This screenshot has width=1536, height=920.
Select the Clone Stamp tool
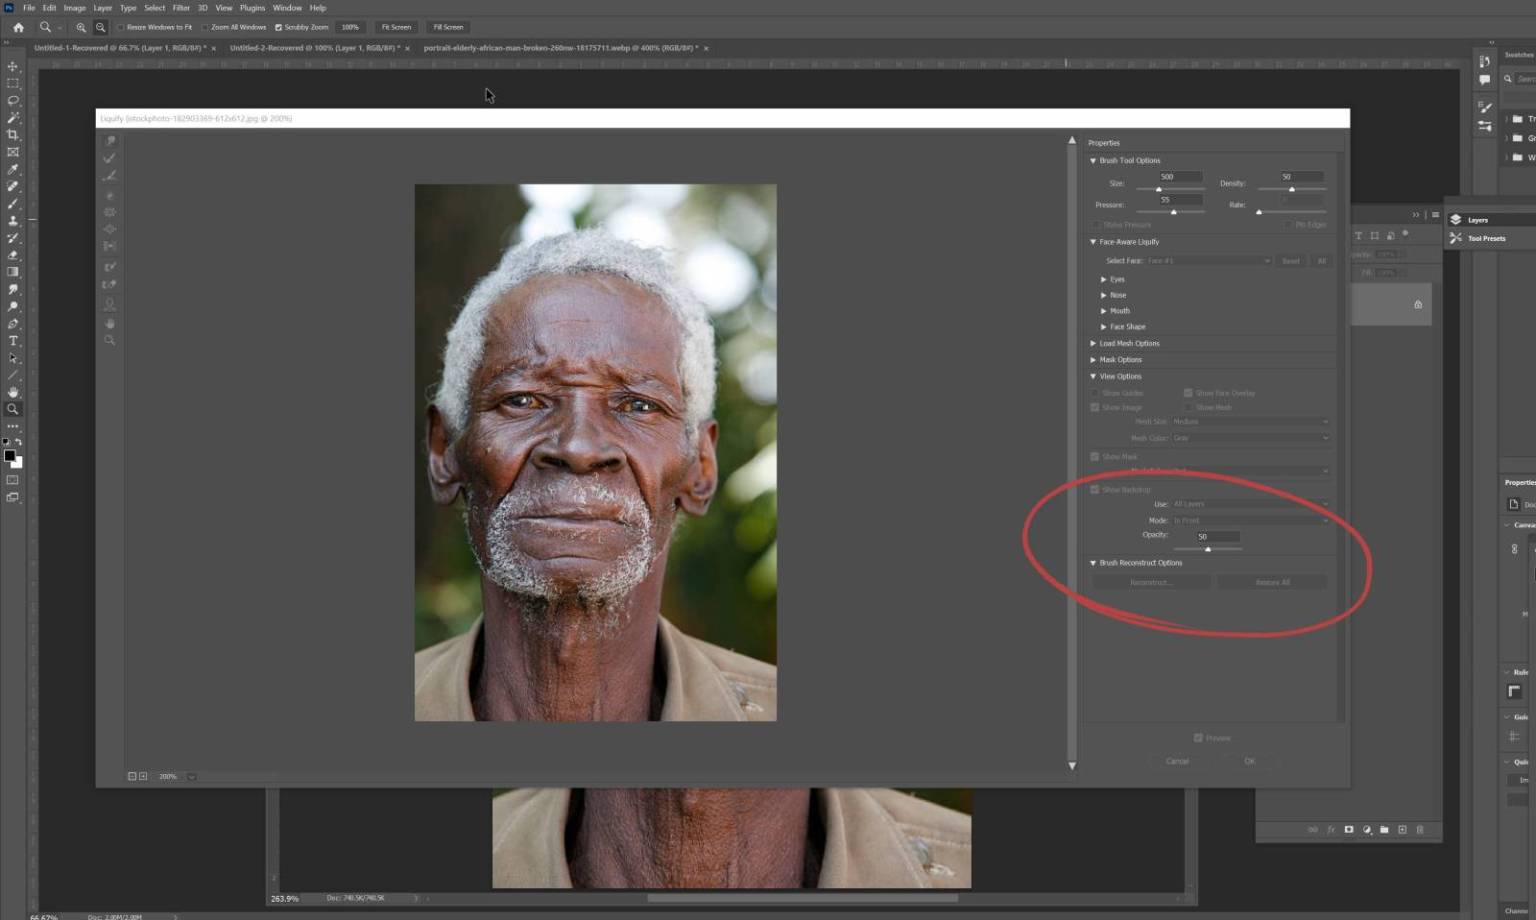tap(13, 221)
